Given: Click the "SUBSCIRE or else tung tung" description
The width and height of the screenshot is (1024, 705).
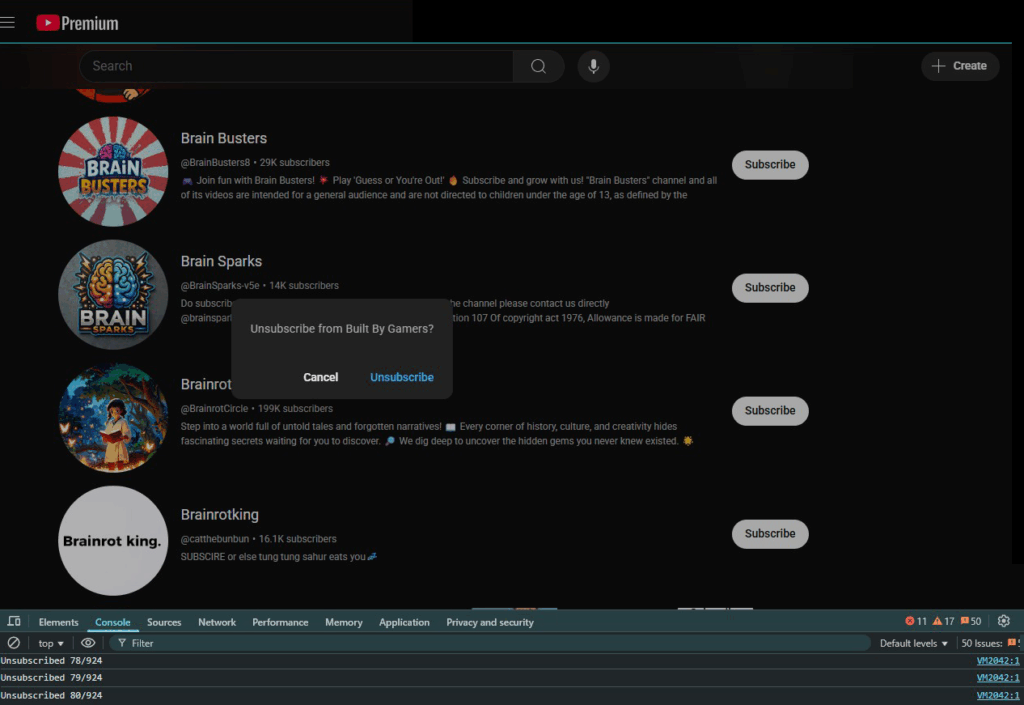Looking at the screenshot, I should click(x=279, y=557).
